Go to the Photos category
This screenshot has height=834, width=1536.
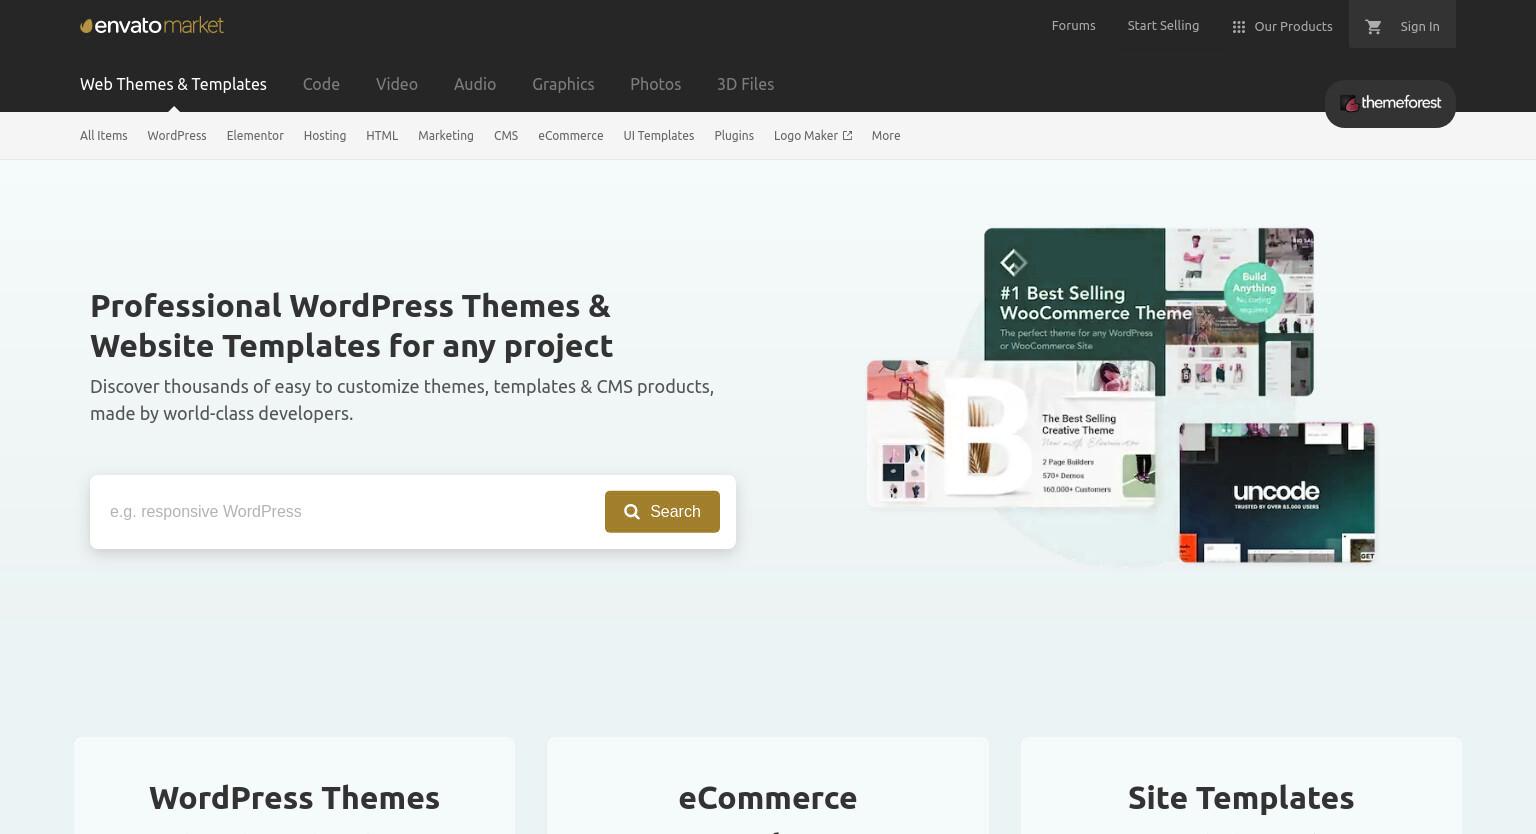pos(655,84)
